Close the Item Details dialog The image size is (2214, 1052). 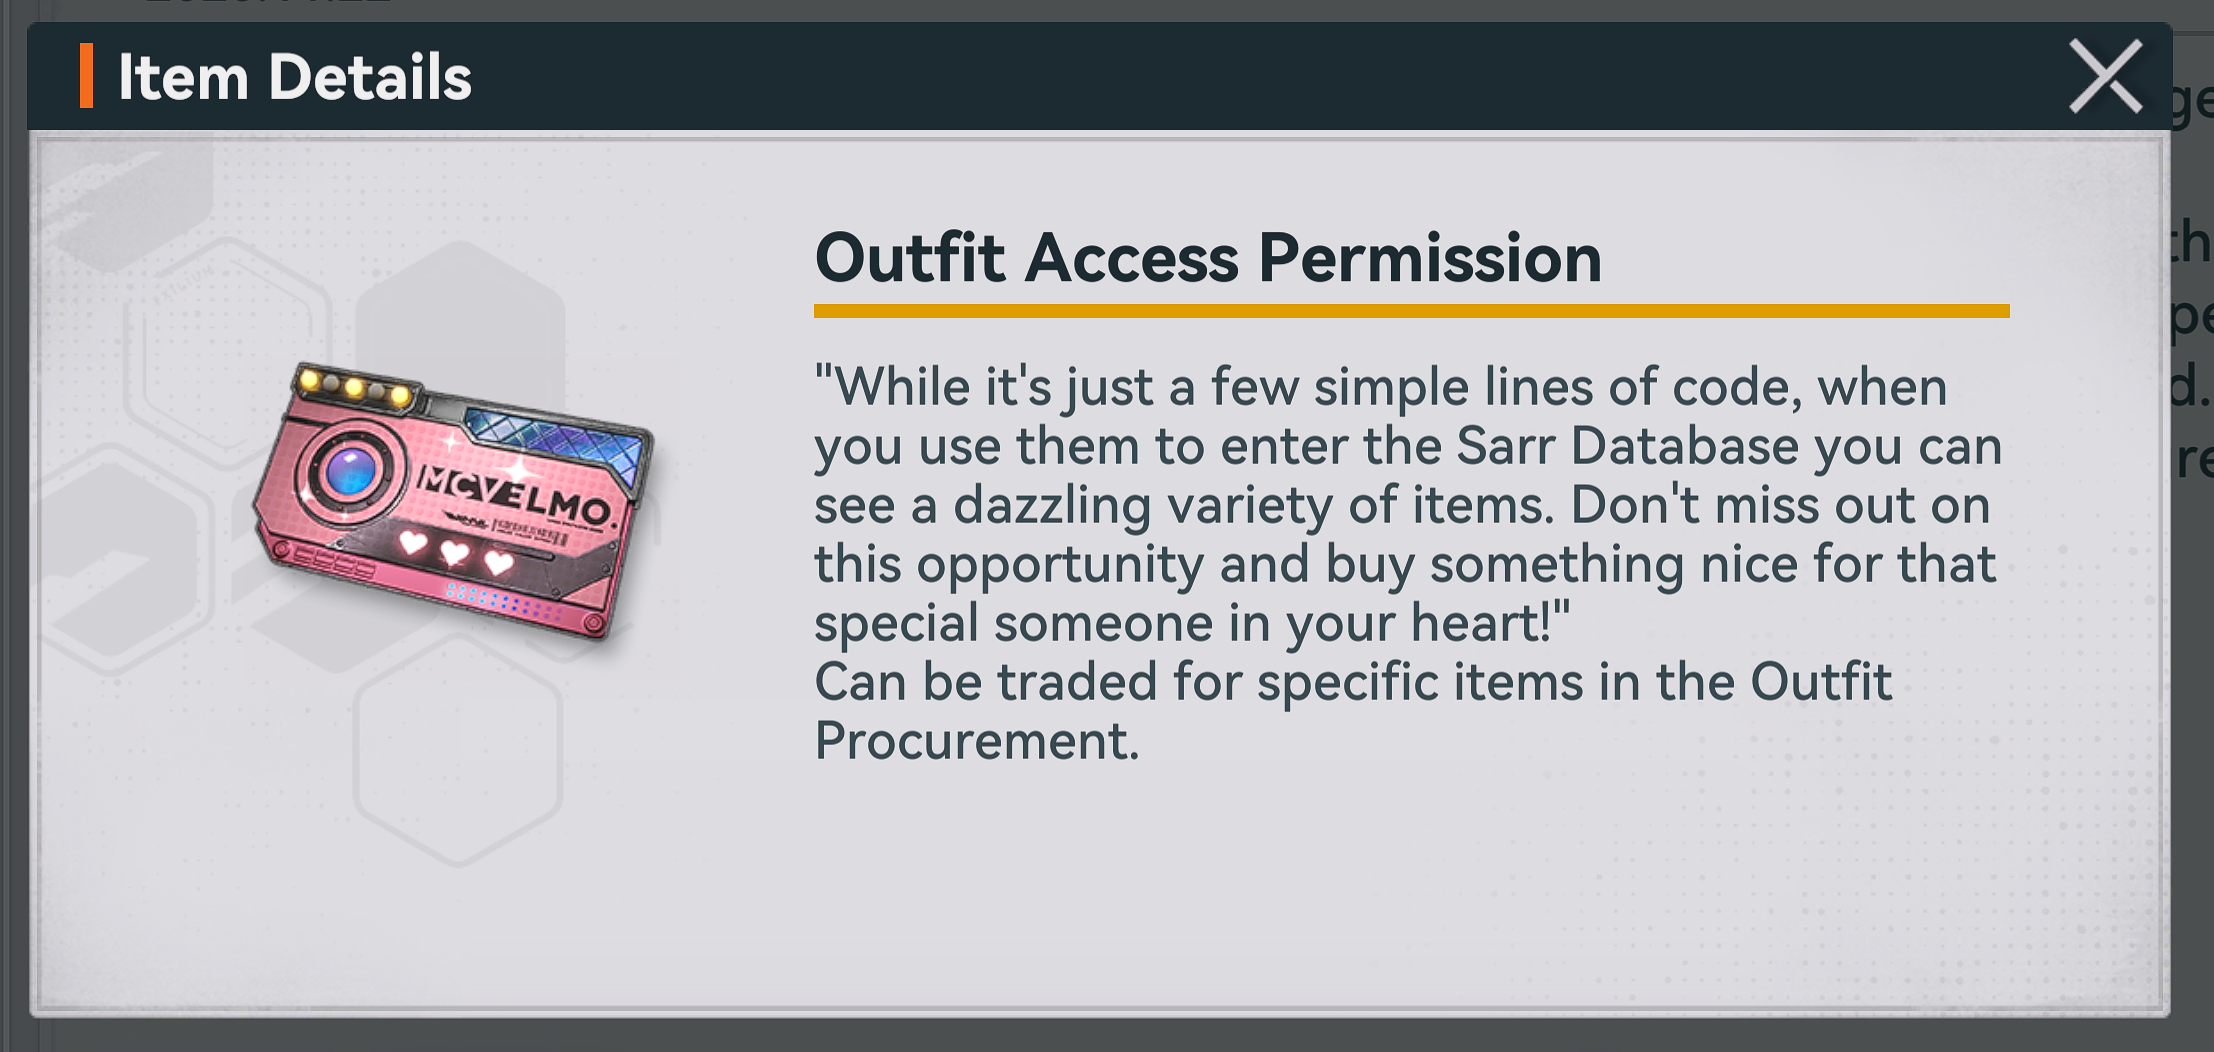coord(2105,76)
